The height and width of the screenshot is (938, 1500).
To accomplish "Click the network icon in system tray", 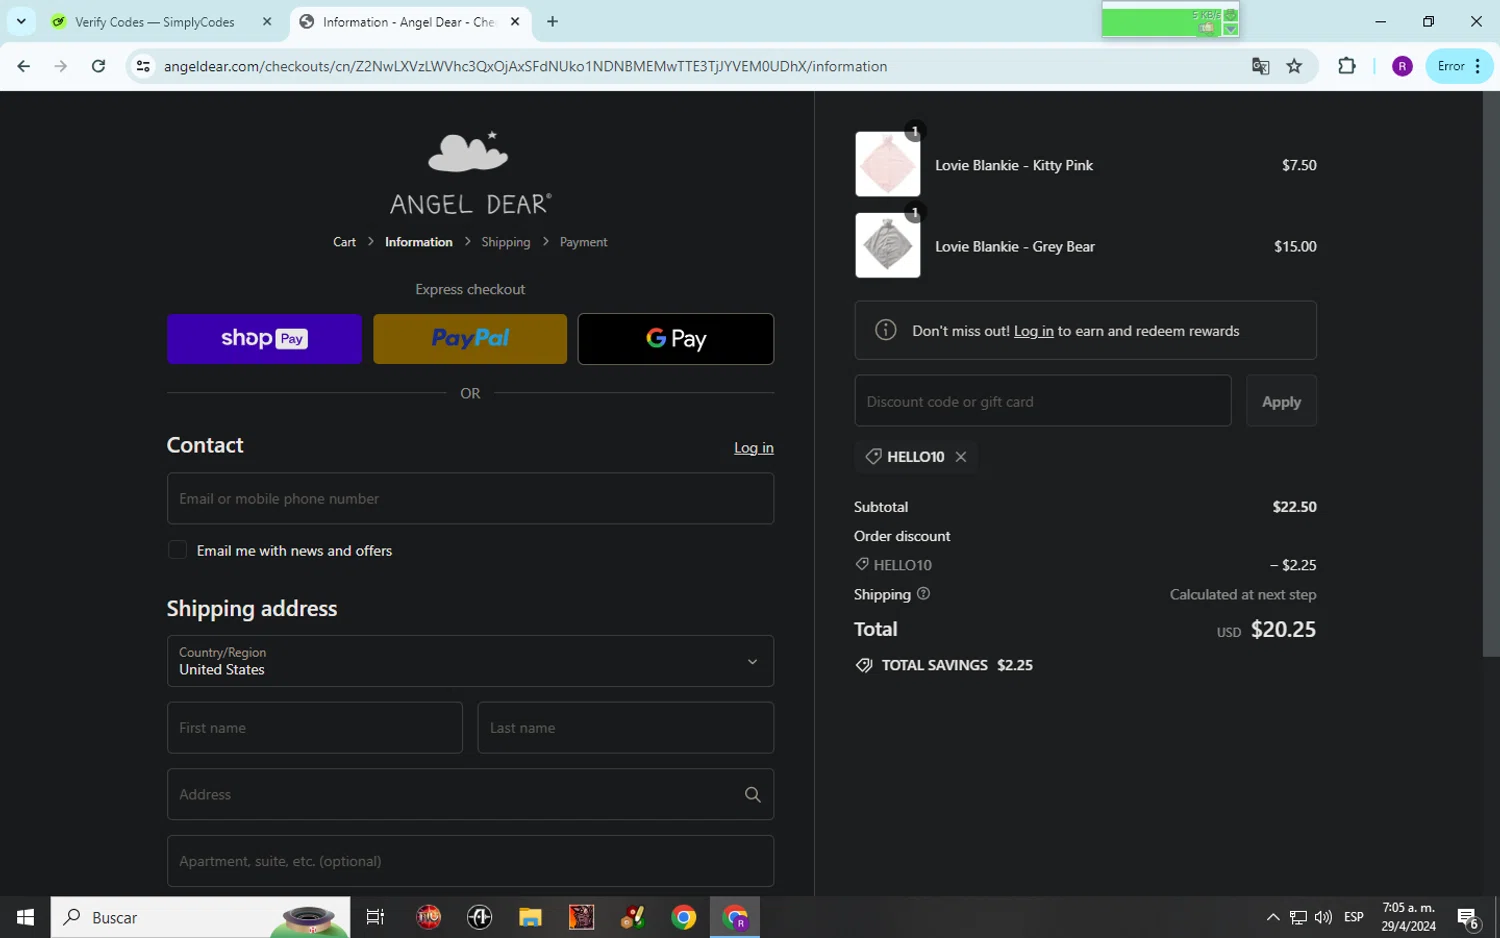I will [x=1298, y=917].
